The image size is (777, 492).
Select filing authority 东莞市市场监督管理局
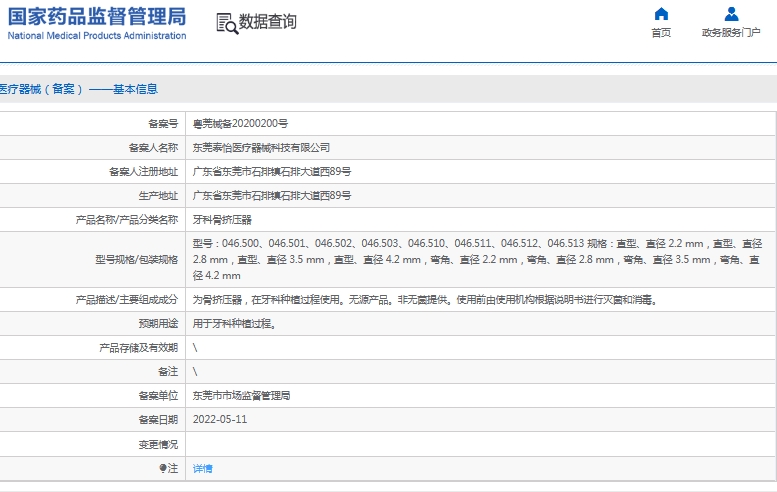(x=241, y=395)
